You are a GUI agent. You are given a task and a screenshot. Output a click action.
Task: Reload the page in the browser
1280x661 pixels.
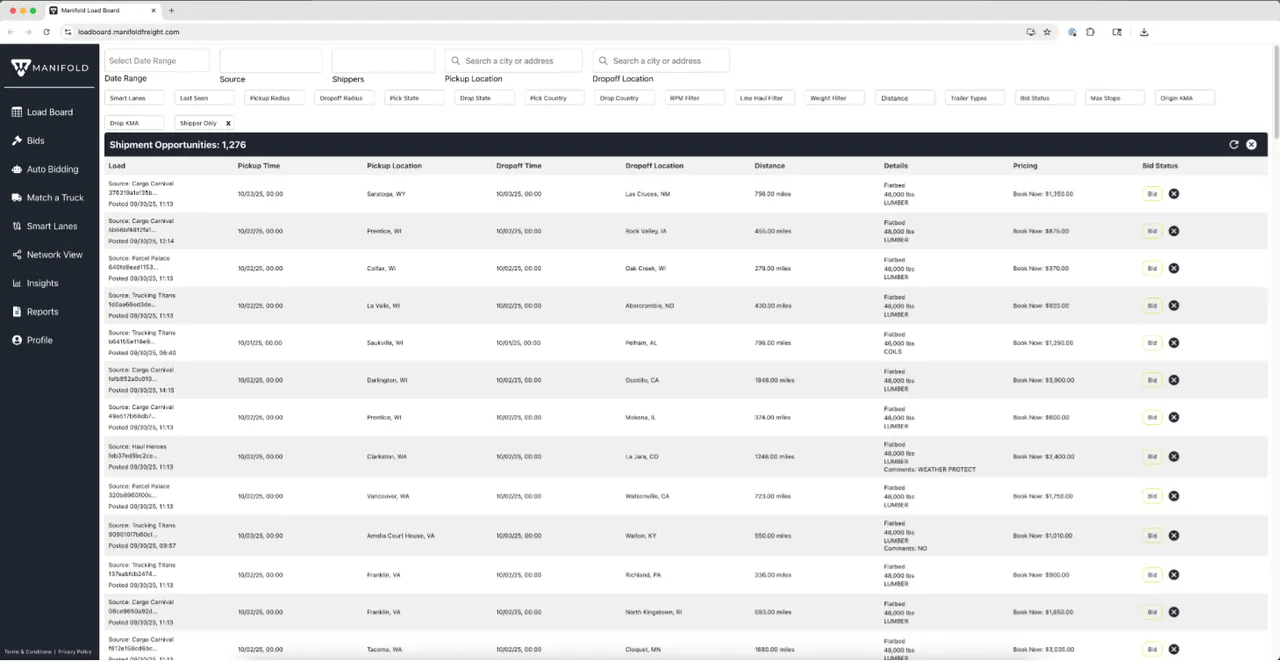(x=46, y=32)
